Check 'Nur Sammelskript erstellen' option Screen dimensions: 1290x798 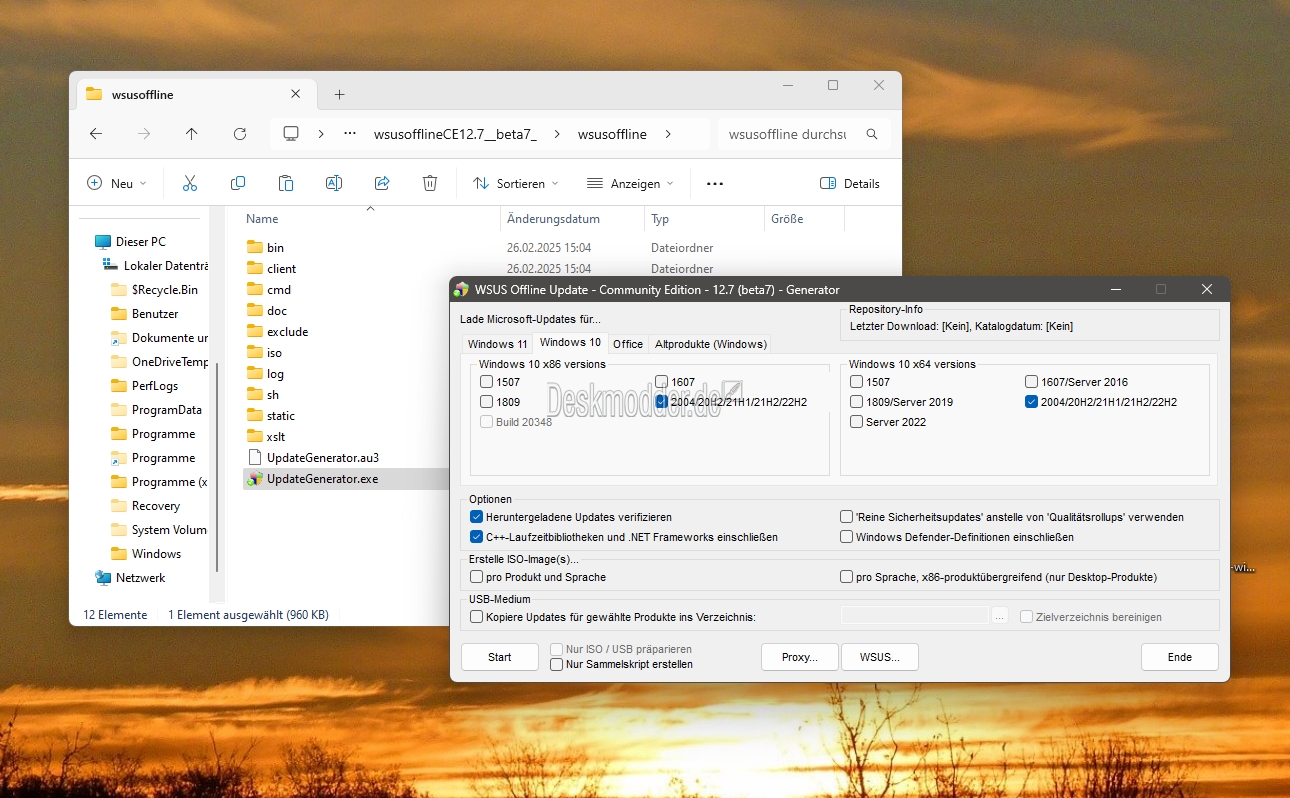[557, 664]
